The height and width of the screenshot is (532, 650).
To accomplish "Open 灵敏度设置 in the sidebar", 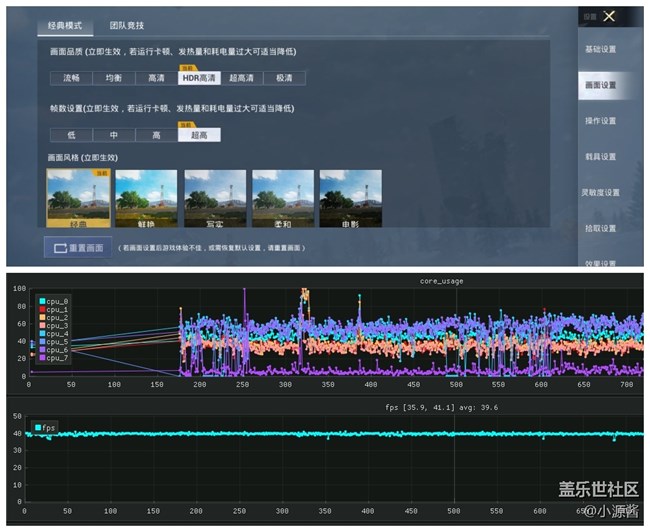I will coord(599,192).
